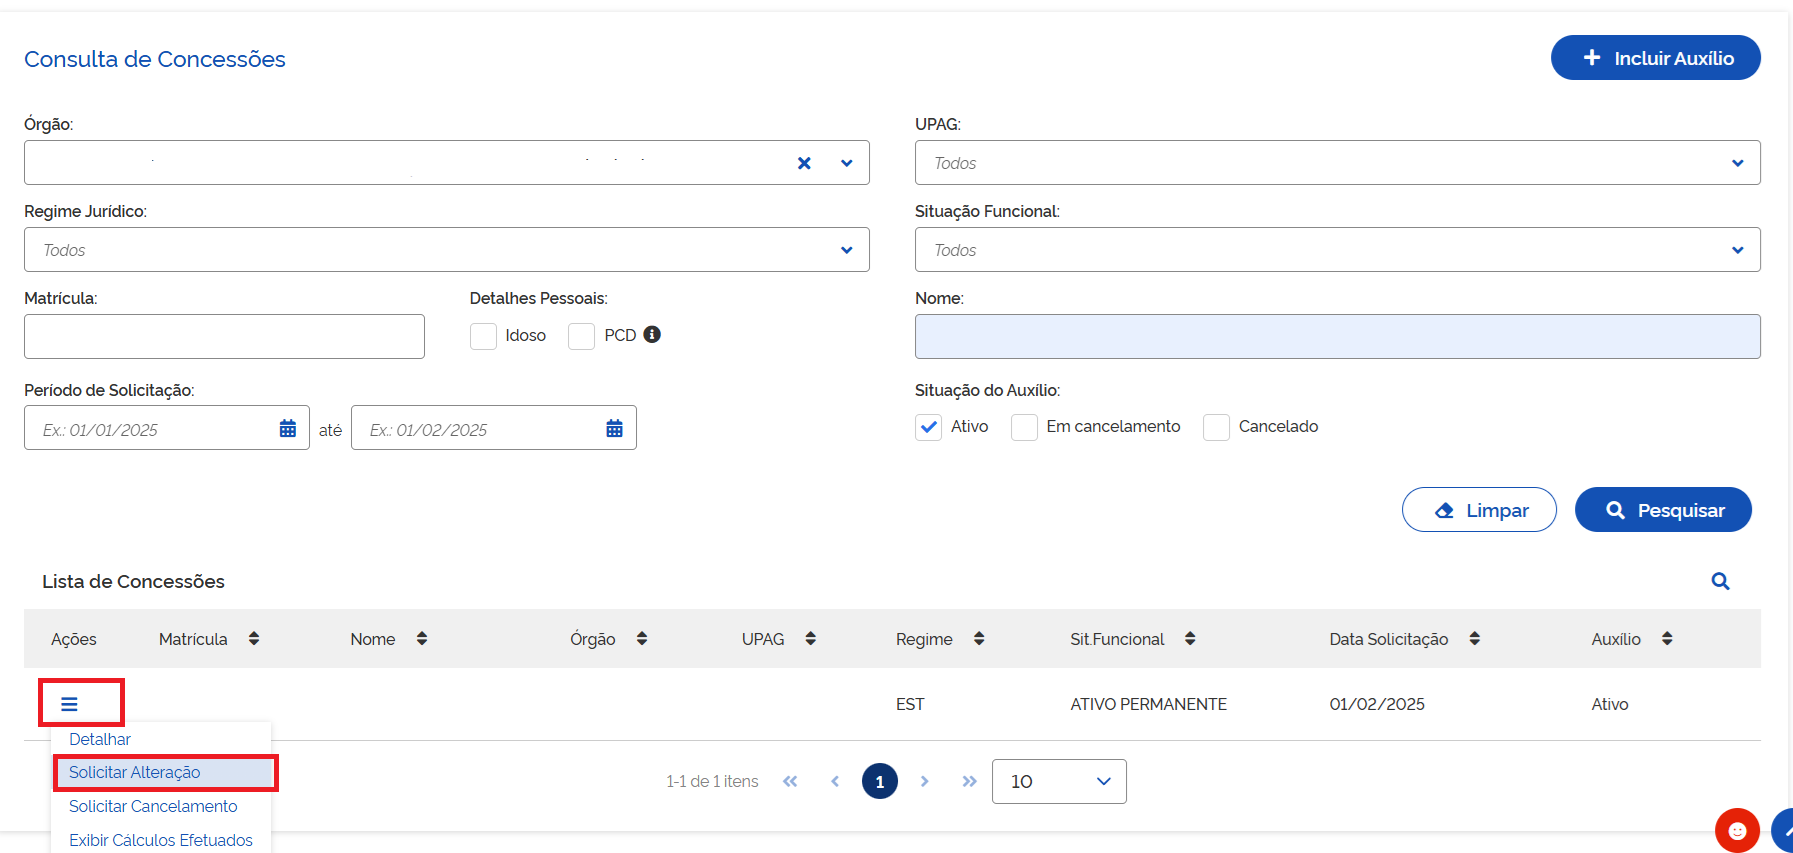Open the Regime Jurídico dropdown
Image resolution: width=1793 pixels, height=853 pixels.
coord(446,250)
